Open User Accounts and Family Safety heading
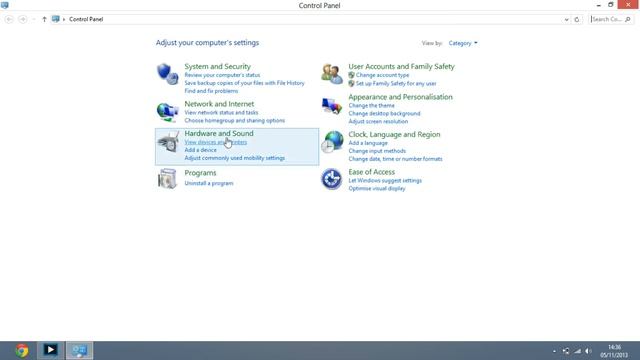This screenshot has width=640, height=360. tap(401, 66)
